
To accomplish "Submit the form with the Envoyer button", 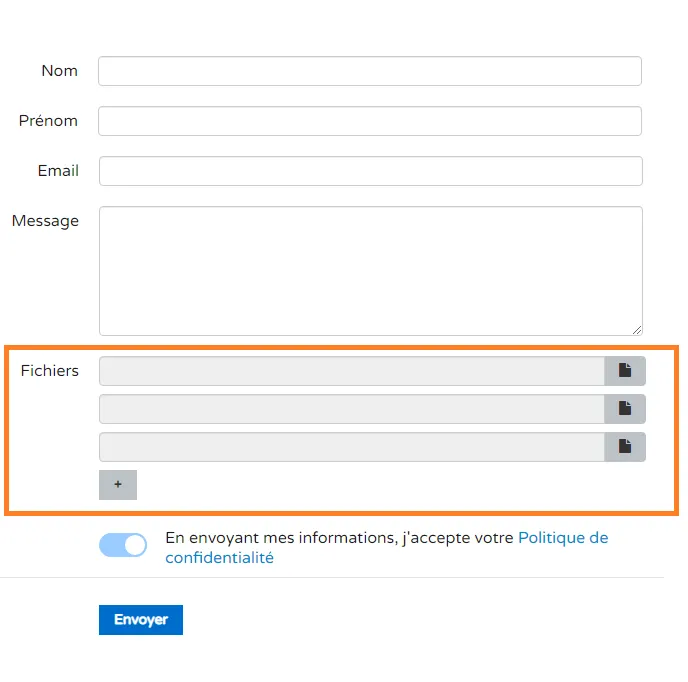I will pyautogui.click(x=141, y=620).
